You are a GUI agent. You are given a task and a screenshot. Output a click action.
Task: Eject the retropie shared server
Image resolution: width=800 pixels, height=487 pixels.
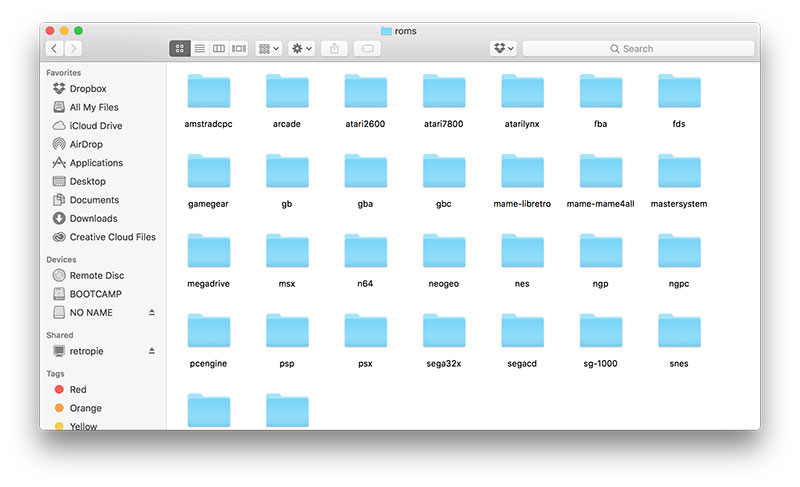[152, 351]
